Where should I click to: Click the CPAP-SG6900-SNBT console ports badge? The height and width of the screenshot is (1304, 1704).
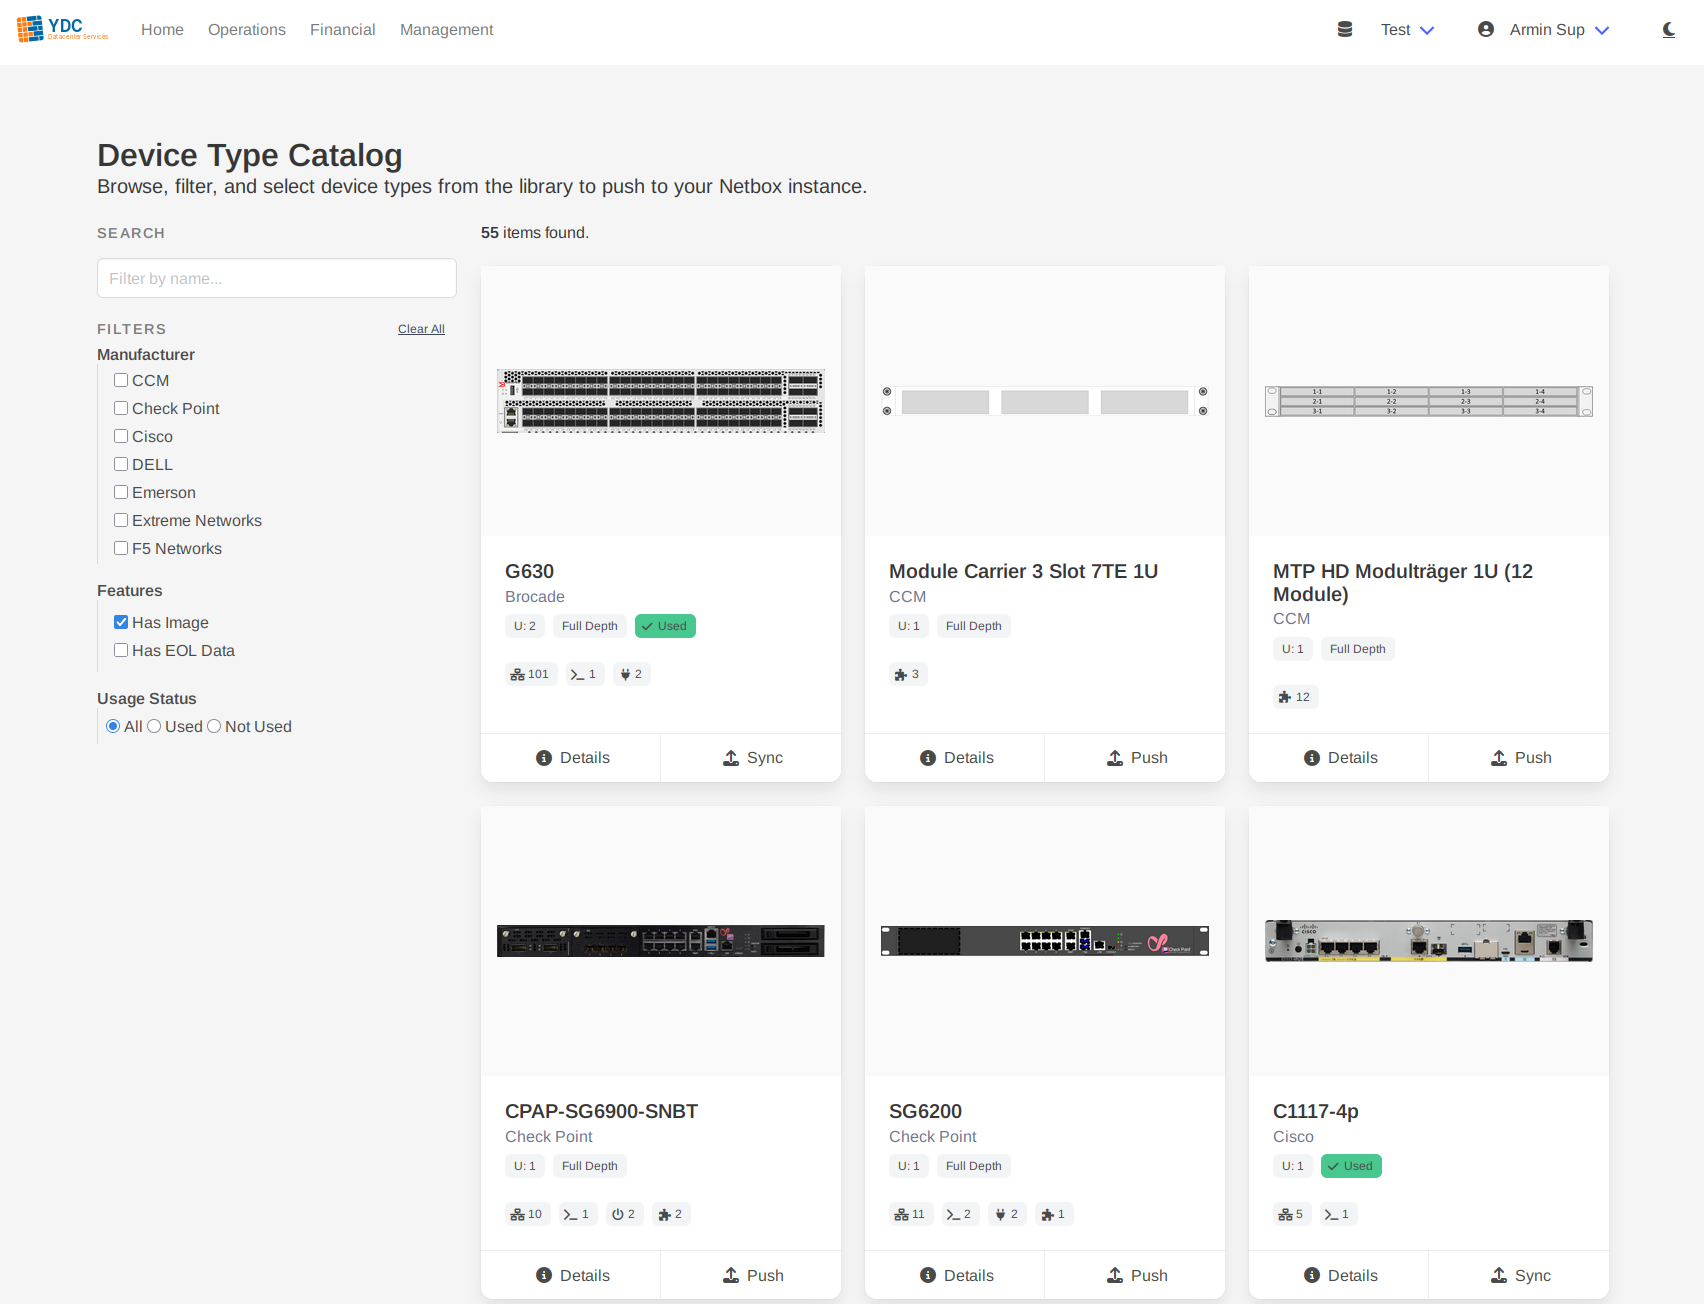578,1214
